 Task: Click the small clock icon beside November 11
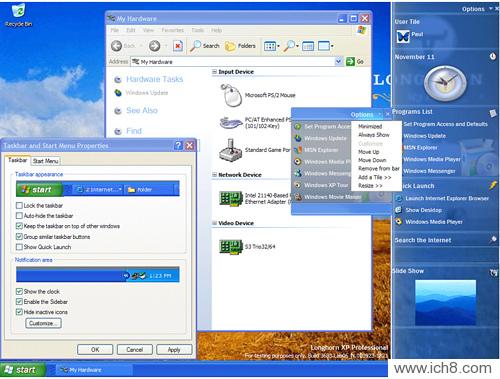click(493, 57)
